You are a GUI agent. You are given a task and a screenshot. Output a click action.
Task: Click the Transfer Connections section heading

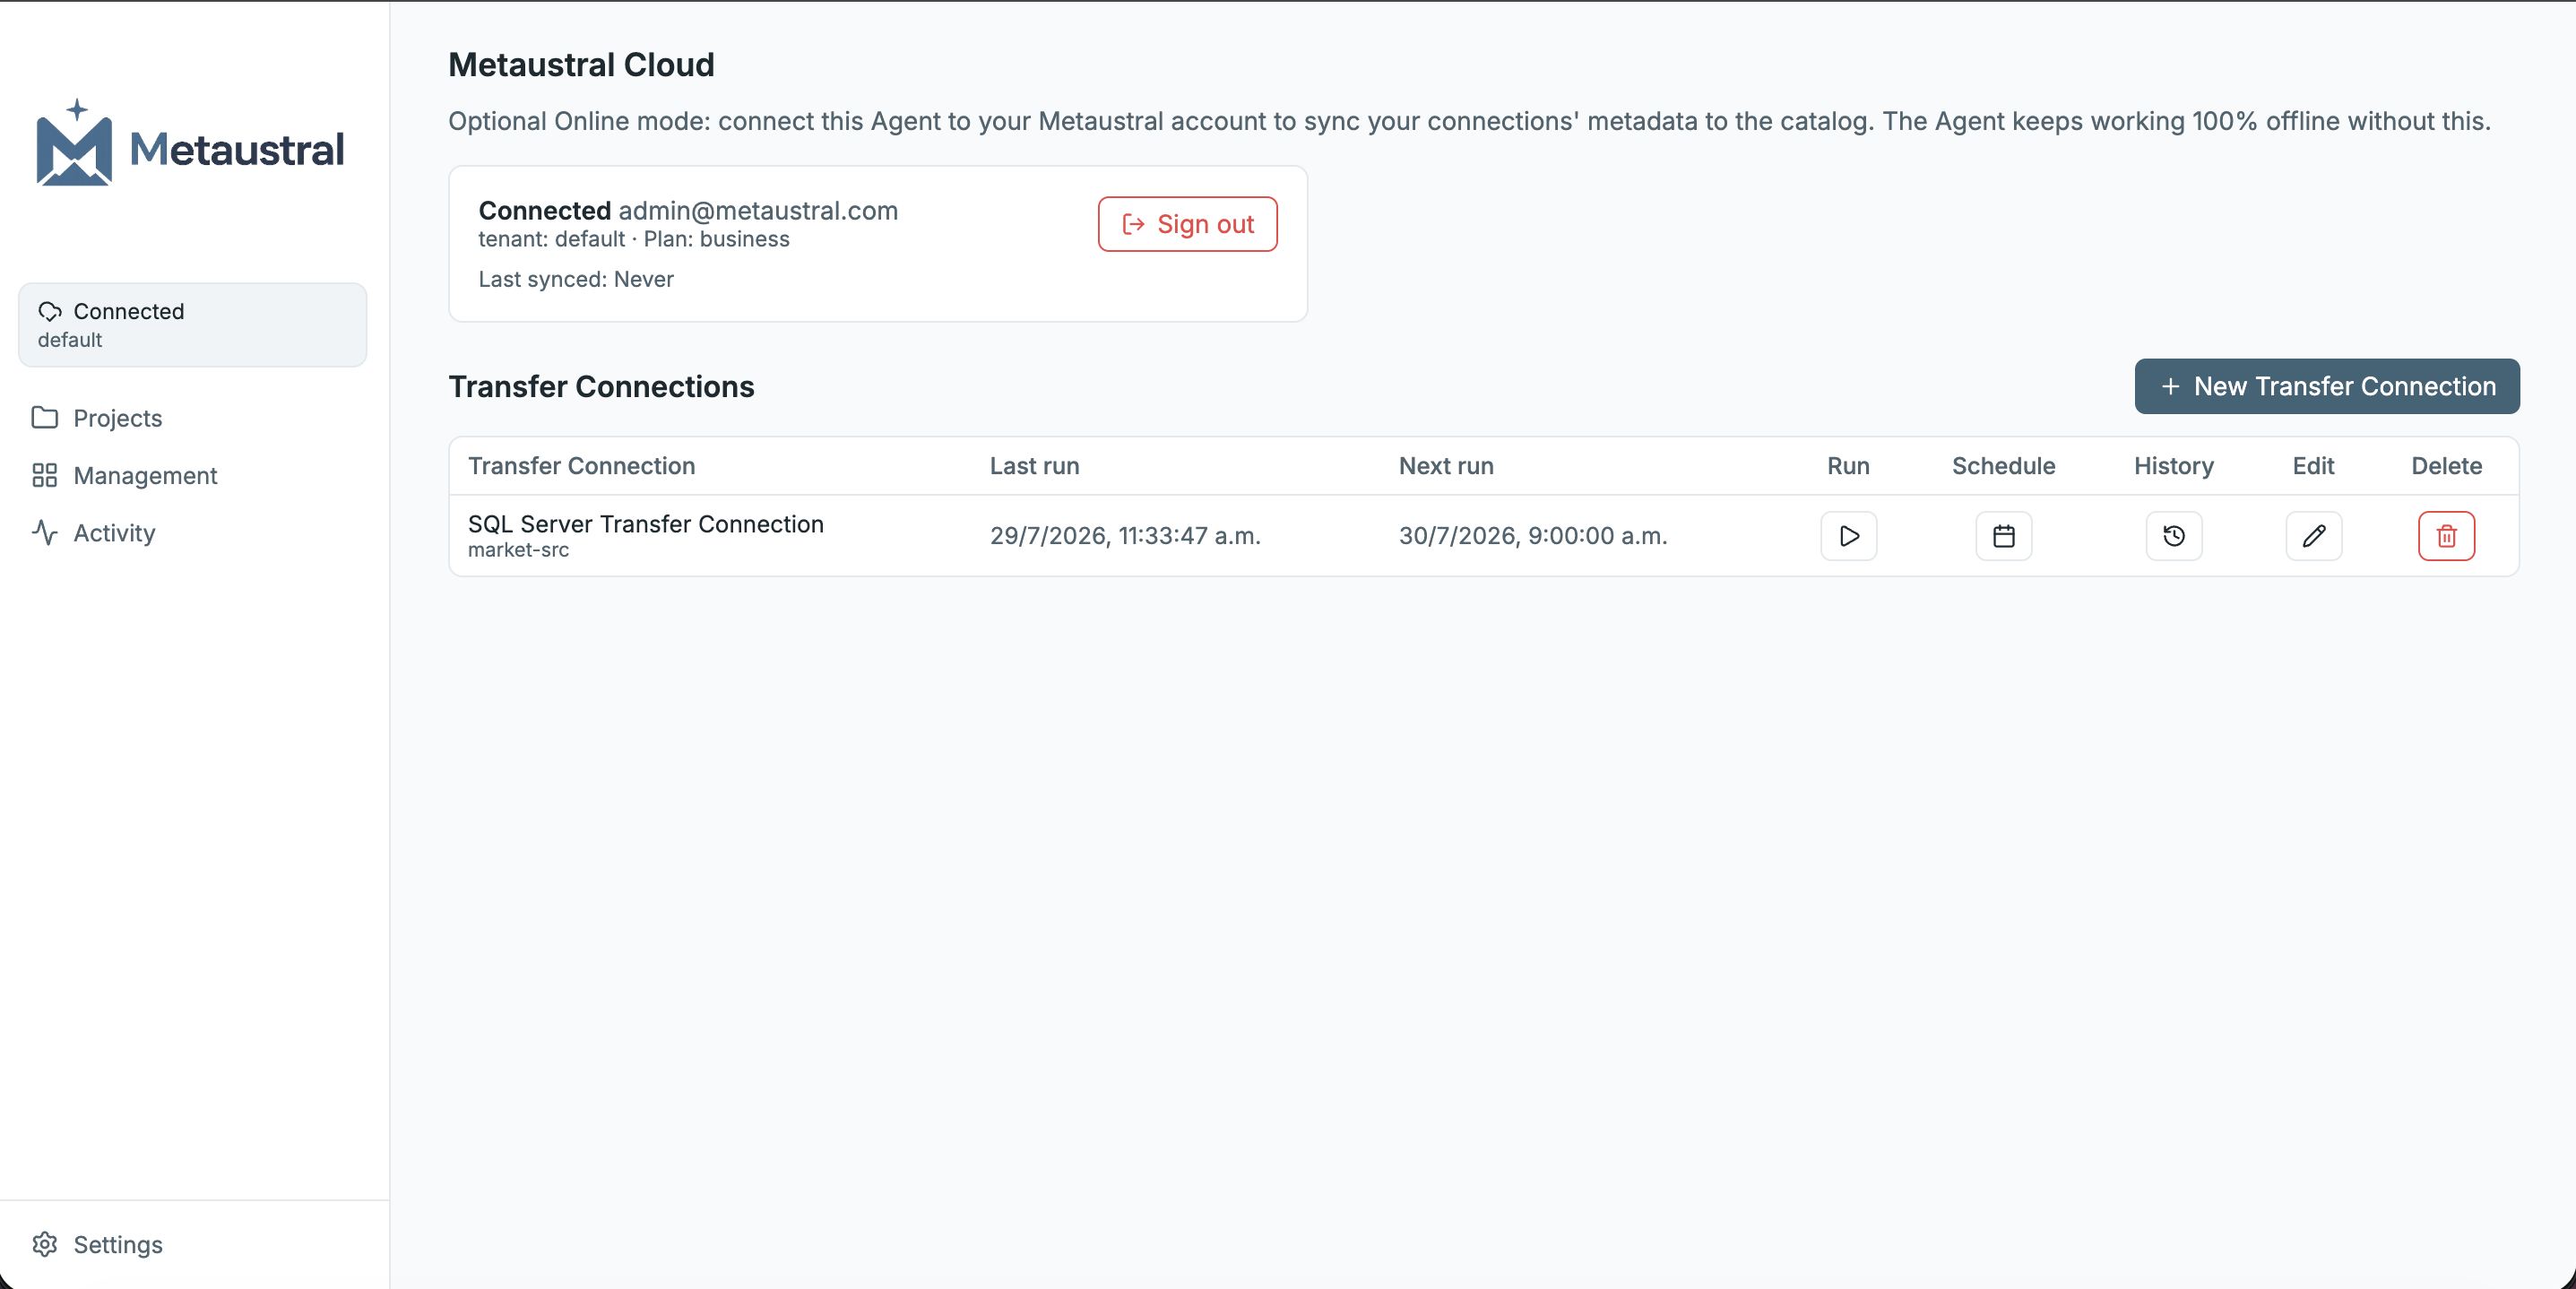[x=601, y=386]
